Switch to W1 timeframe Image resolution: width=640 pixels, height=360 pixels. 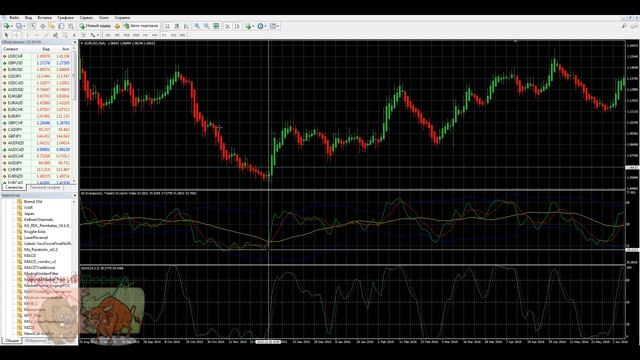click(173, 35)
